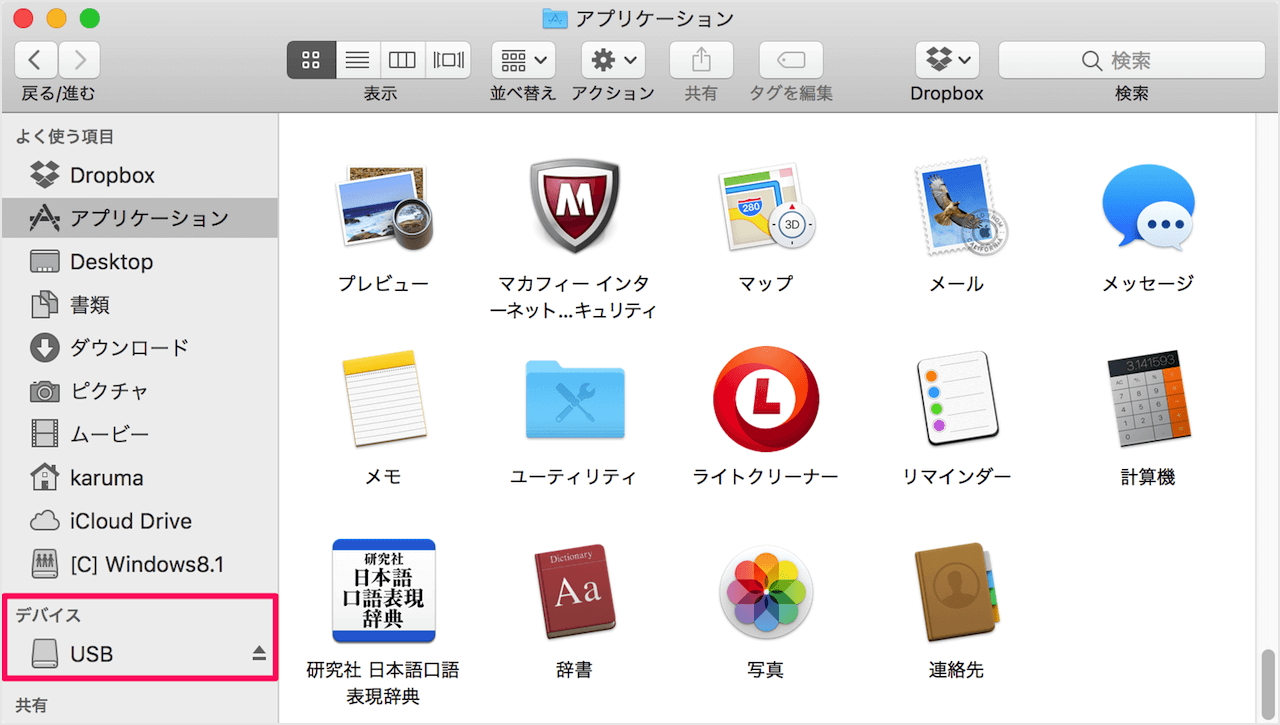Open the 写真 (Photos) app icon
This screenshot has height=725, width=1280.
[766, 592]
